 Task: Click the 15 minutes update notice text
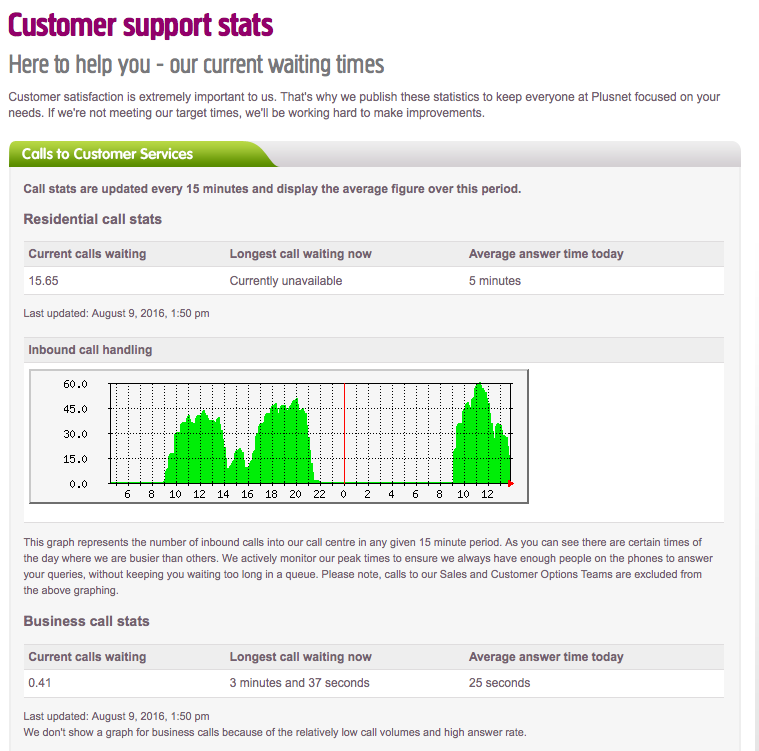click(272, 189)
